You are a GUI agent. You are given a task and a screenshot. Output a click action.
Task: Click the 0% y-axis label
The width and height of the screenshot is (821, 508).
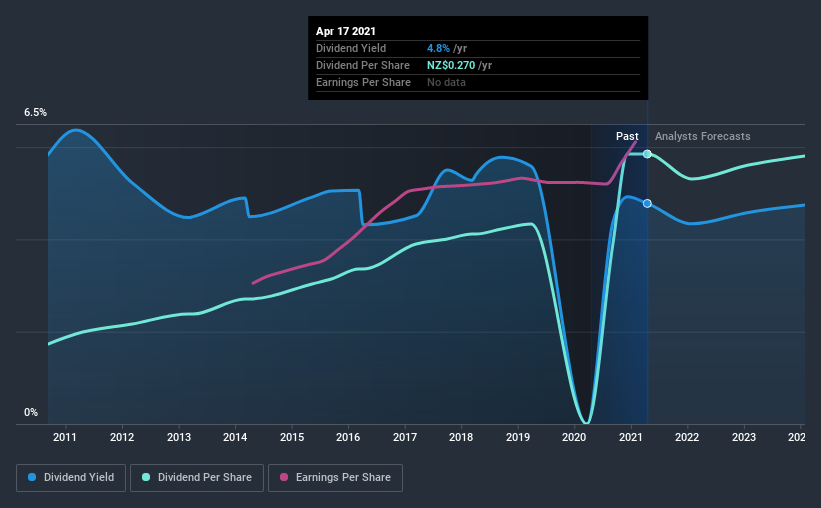(x=31, y=413)
